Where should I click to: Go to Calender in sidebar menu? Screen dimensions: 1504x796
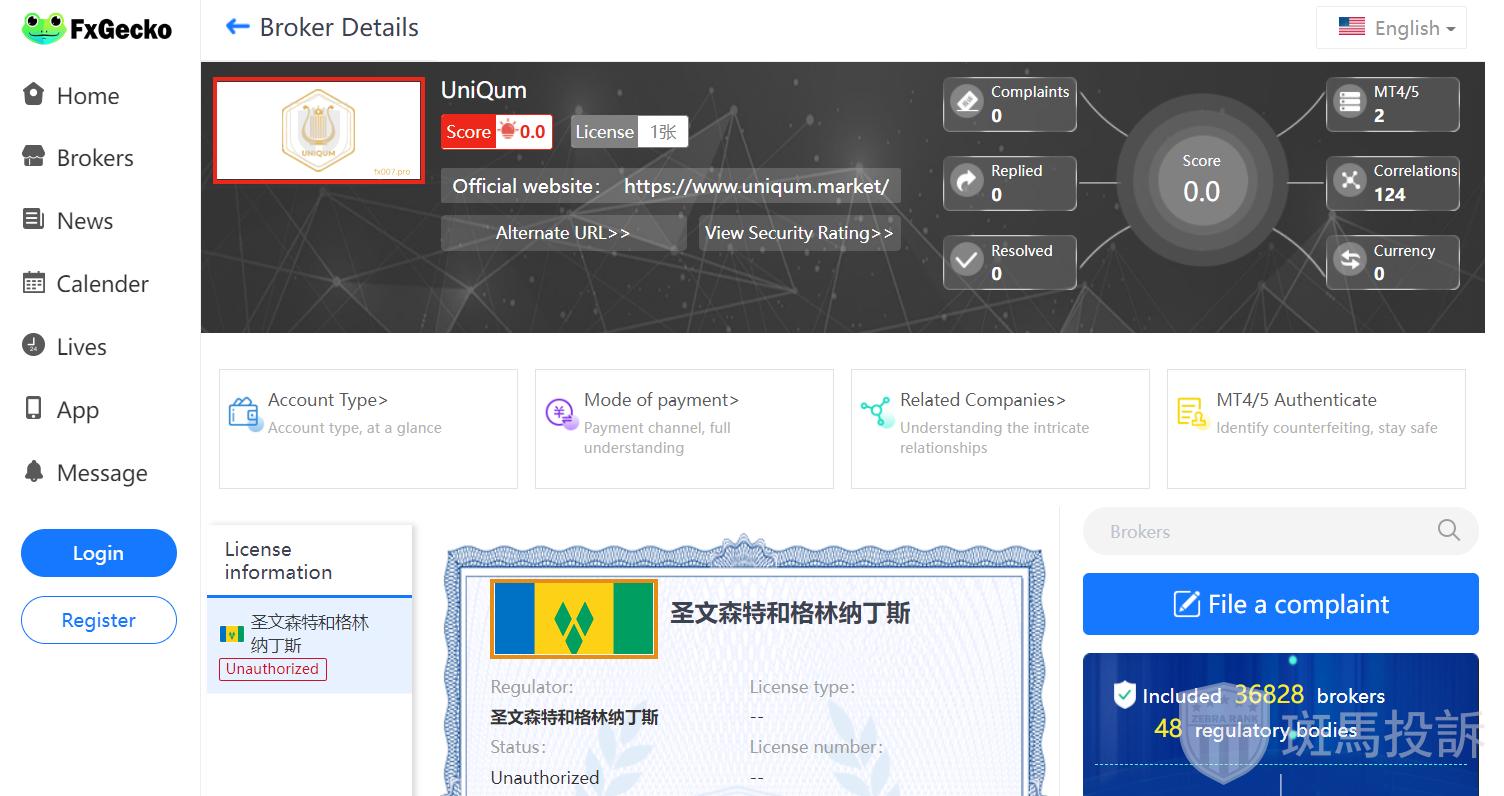[102, 284]
